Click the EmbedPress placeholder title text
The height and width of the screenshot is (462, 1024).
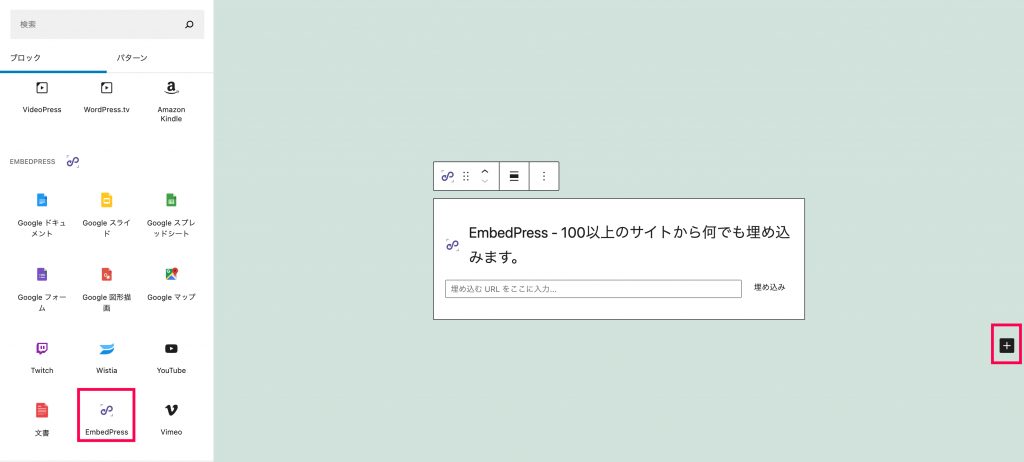(x=630, y=245)
